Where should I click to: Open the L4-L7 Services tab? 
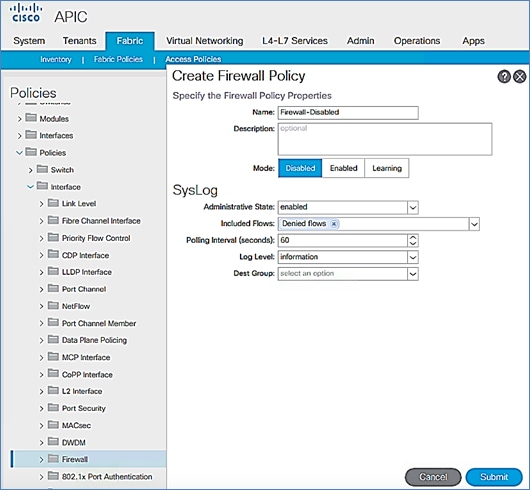(295, 41)
